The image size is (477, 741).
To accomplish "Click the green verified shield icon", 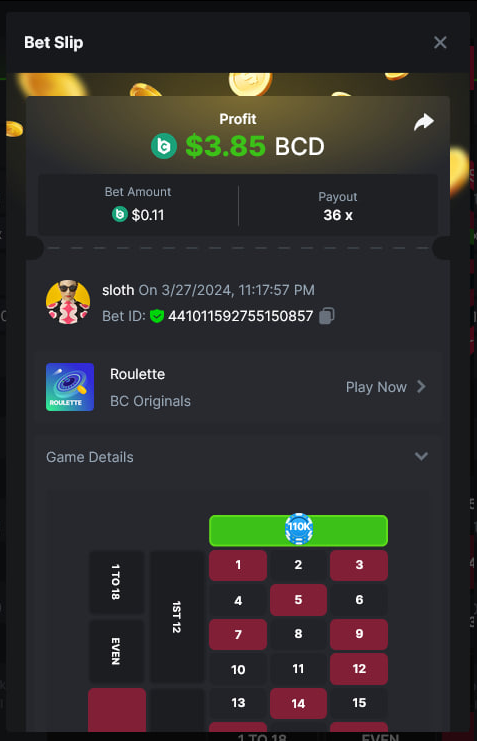I will tap(156, 316).
